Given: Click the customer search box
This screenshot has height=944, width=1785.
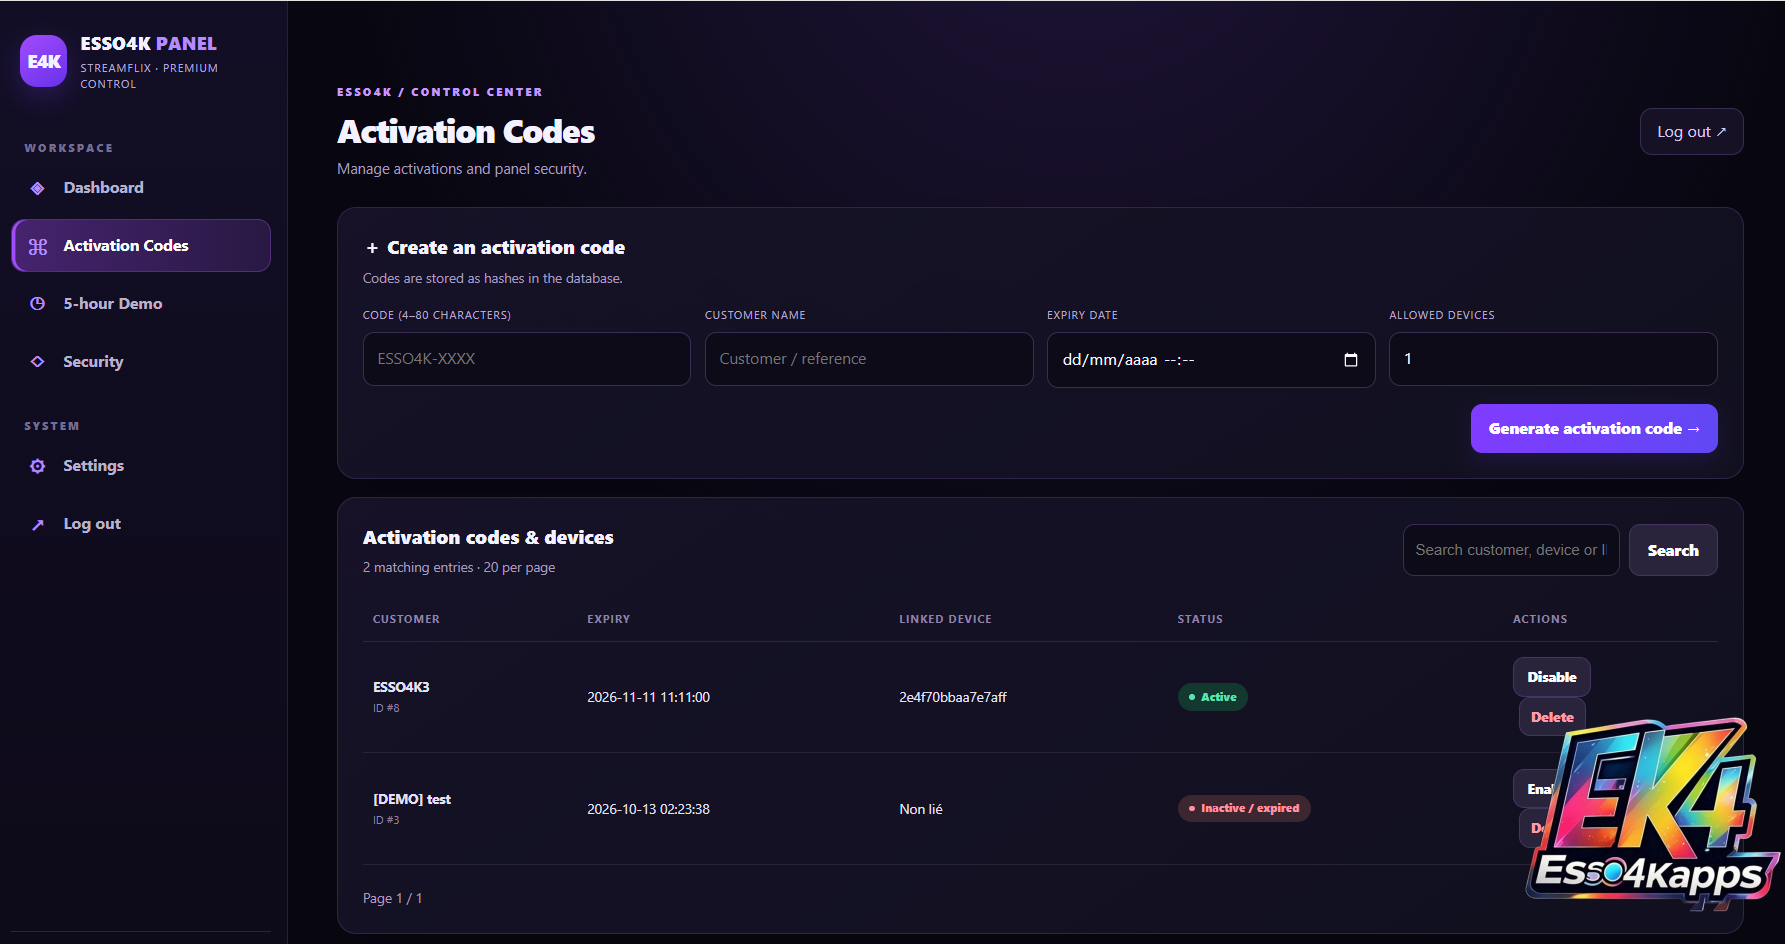Looking at the screenshot, I should (1511, 550).
